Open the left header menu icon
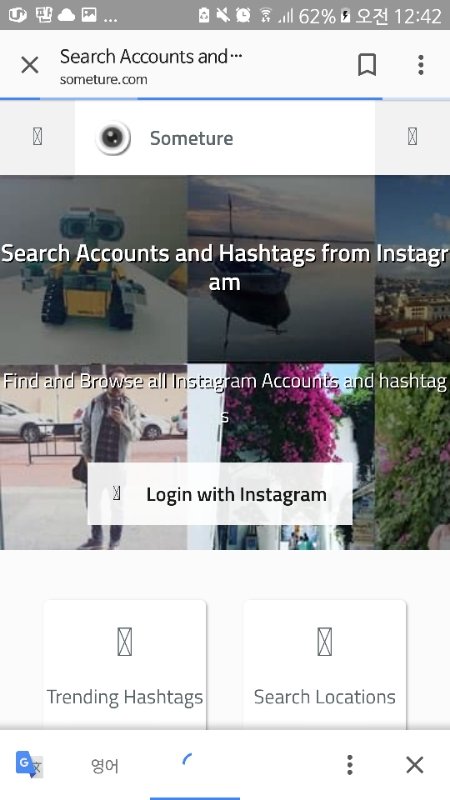The height and width of the screenshot is (800, 450). [37, 137]
